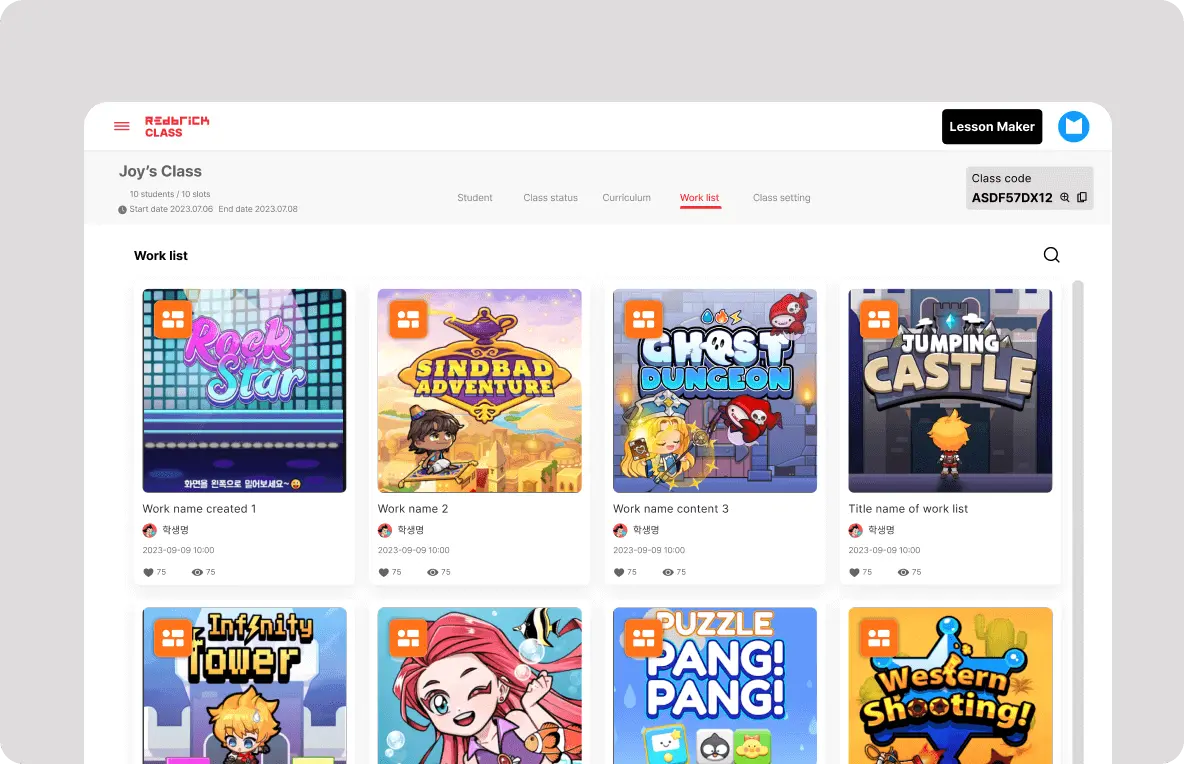Viewport: 1186px width, 764px height.
Task: Click student avatar under Title name of work list
Action: (x=855, y=530)
